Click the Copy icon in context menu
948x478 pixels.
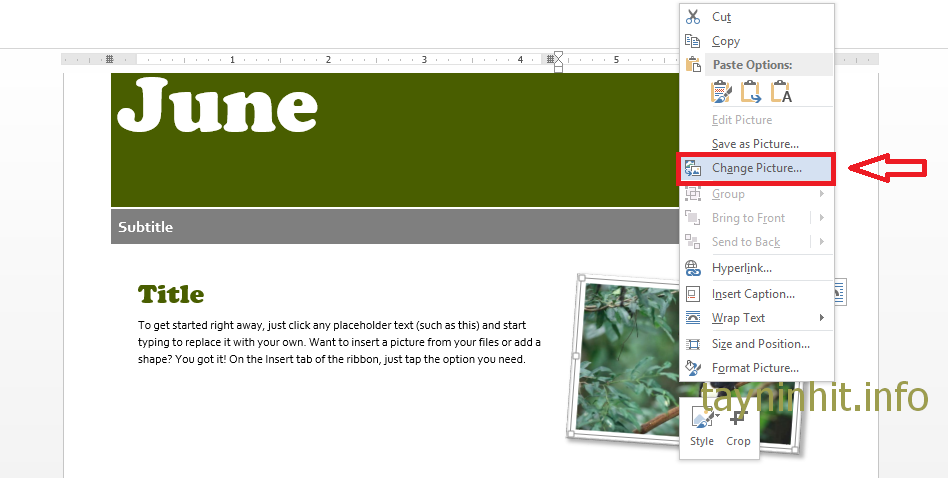[692, 41]
